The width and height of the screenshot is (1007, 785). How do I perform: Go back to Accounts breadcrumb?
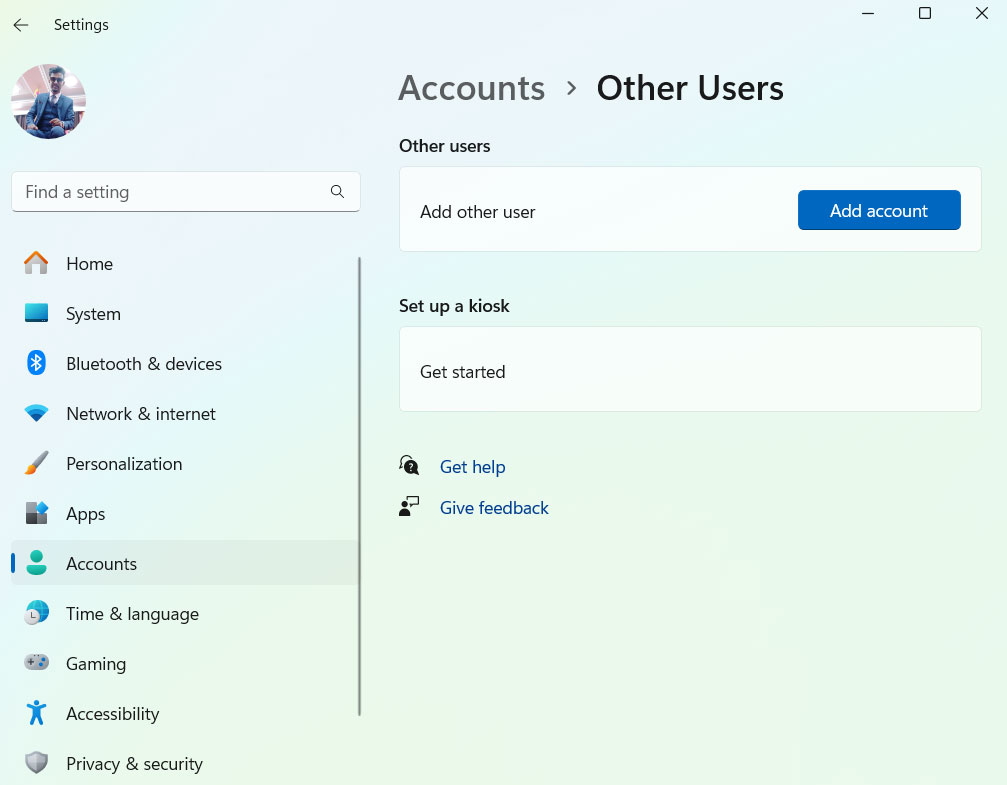471,88
